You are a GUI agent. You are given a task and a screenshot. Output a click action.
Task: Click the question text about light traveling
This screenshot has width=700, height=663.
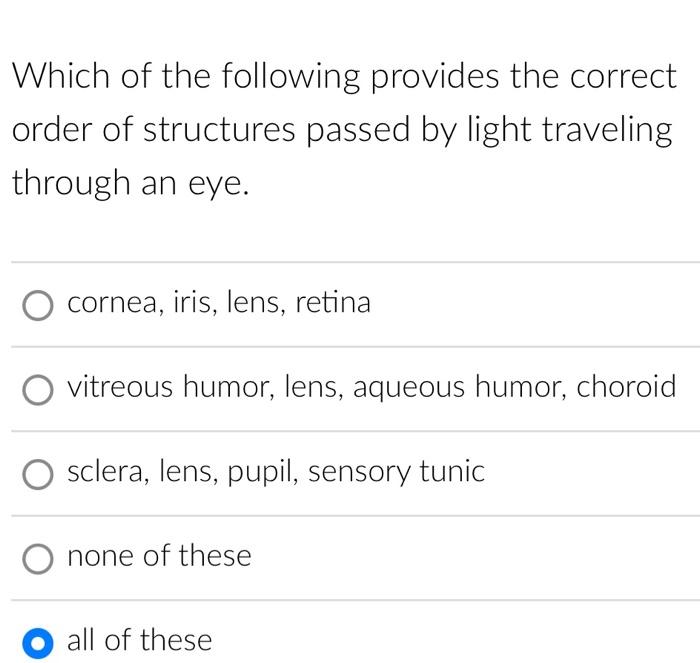click(x=344, y=129)
